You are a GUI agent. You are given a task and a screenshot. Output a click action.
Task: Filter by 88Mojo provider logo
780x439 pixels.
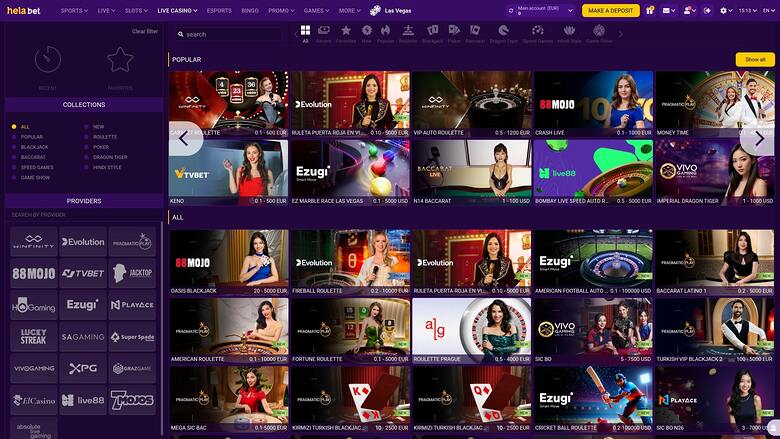[34, 273]
